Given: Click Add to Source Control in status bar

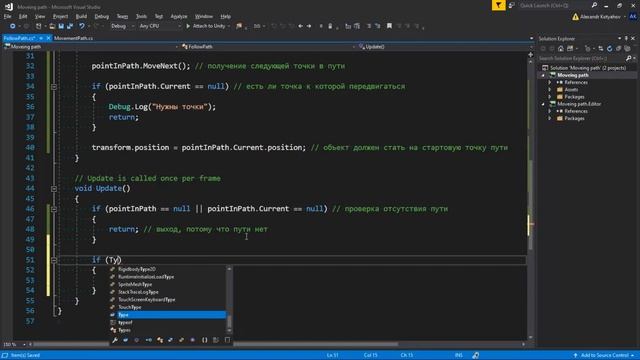Looking at the screenshot, I should pos(604,356).
